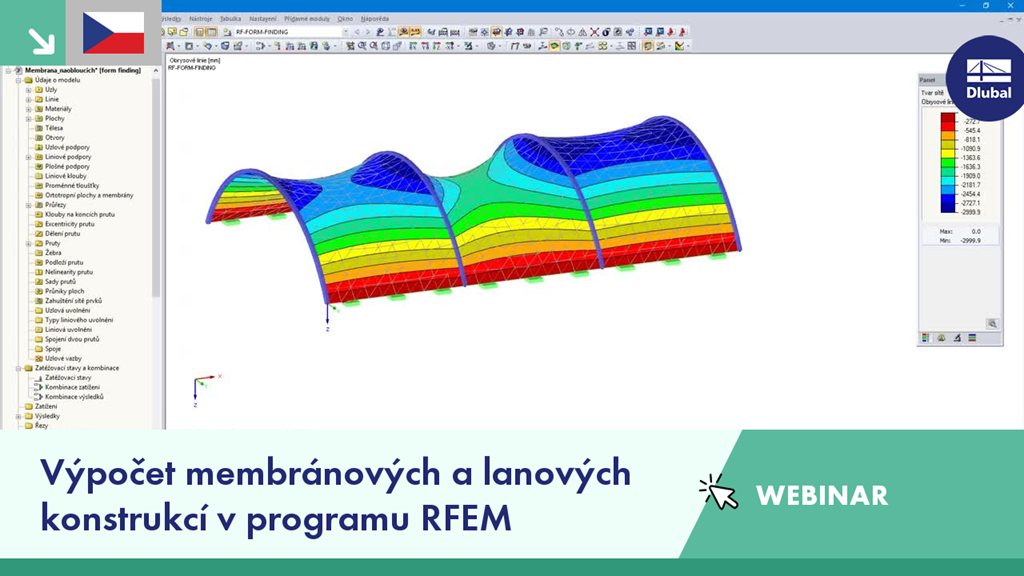Click the grid table icon in second toolbar

point(632,46)
